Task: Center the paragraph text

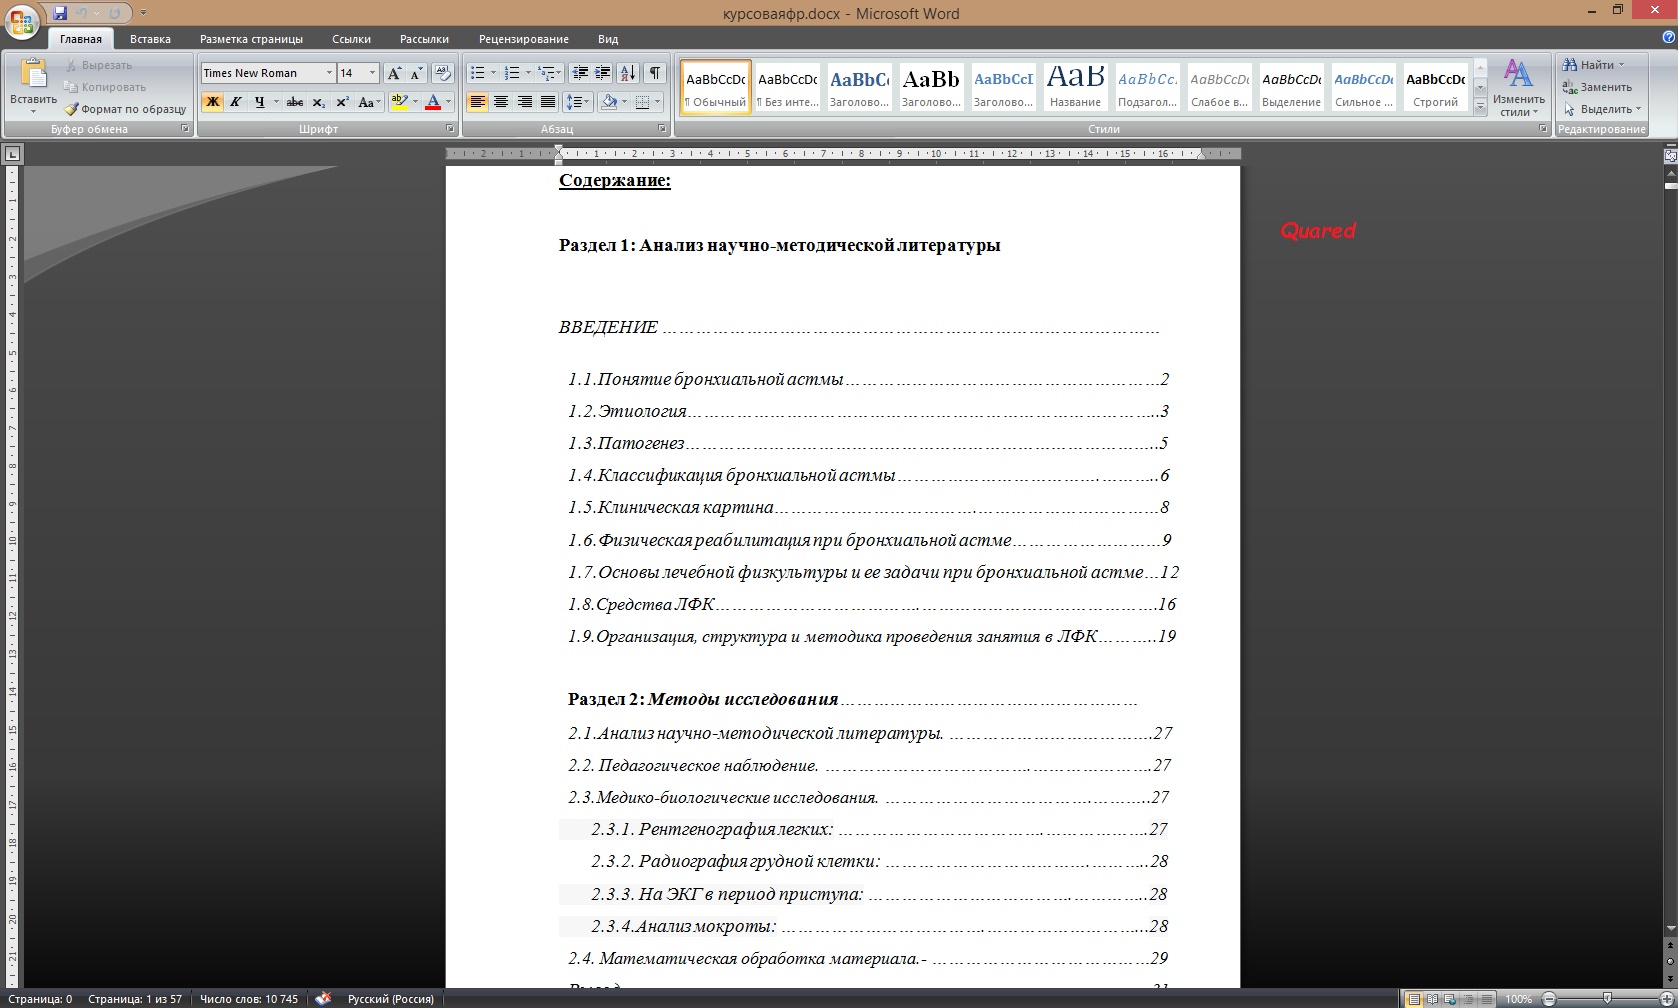Action: pos(500,102)
